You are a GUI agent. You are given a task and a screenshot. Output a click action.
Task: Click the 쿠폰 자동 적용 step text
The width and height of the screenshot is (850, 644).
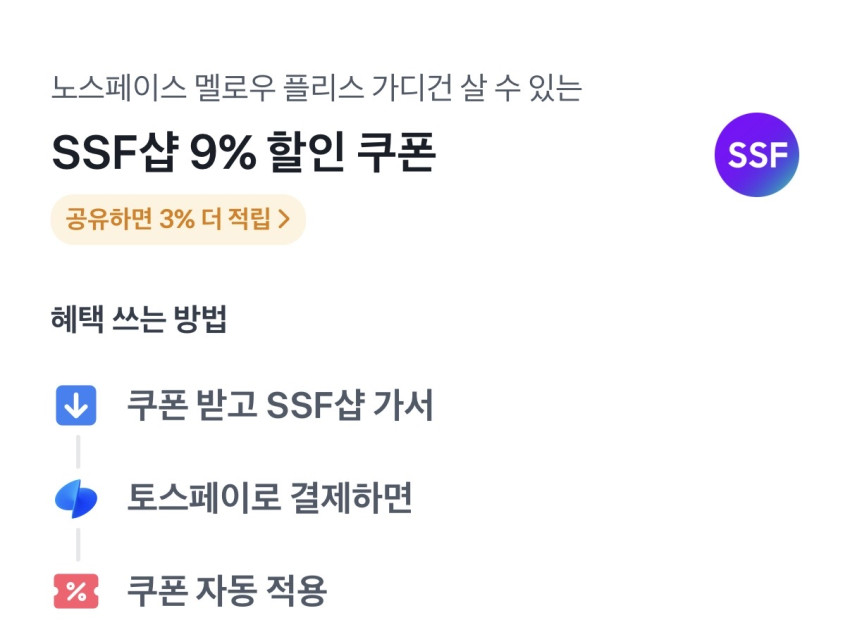coord(226,591)
